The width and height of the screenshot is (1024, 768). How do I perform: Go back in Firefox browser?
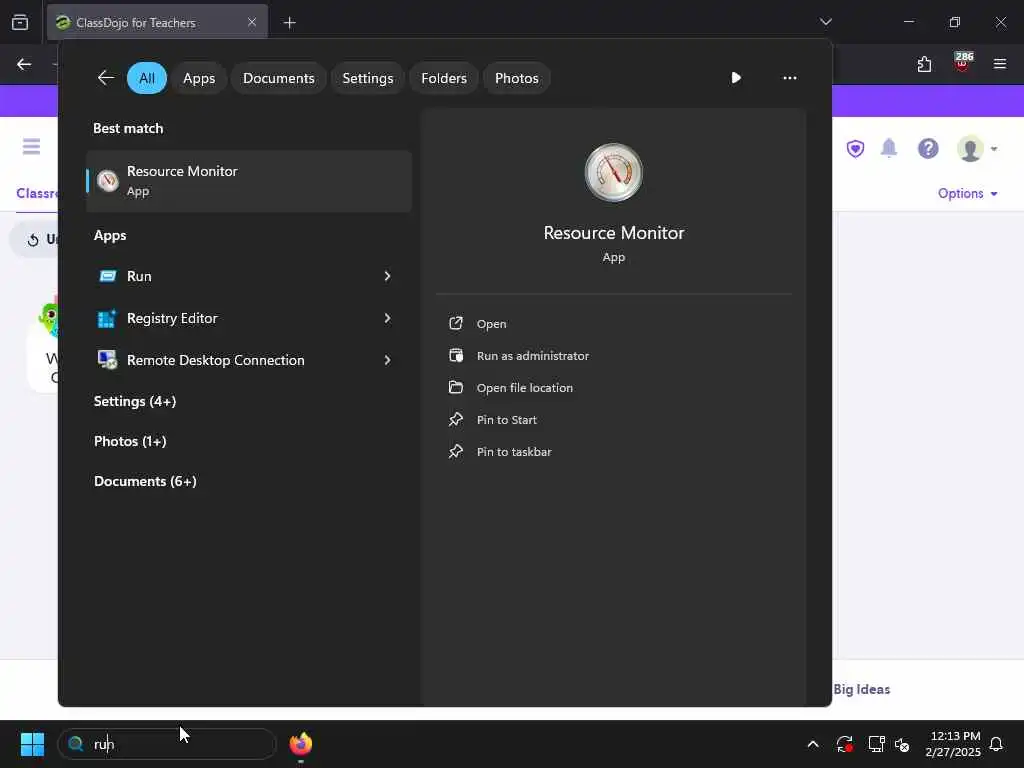click(24, 64)
